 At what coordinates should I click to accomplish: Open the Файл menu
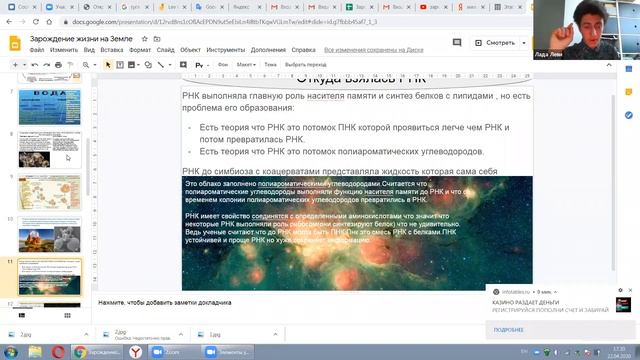37,50
